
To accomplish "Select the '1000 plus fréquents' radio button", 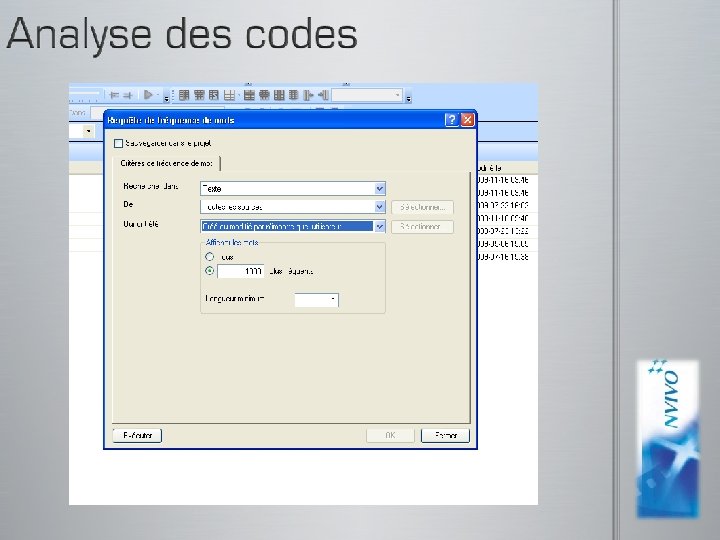I will [x=209, y=271].
